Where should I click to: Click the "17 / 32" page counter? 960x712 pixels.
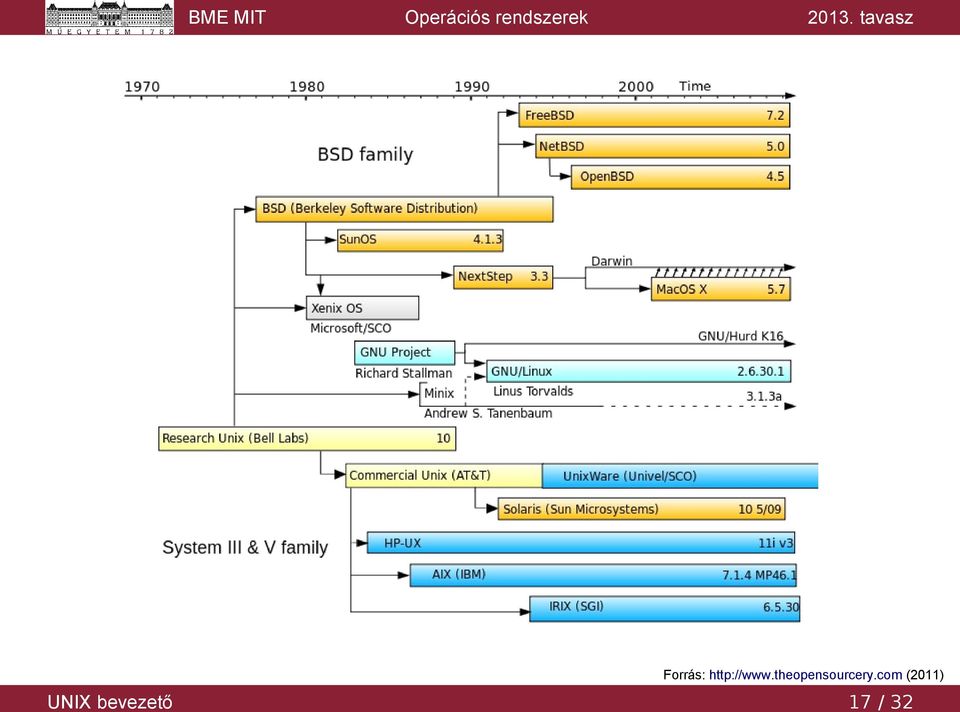click(881, 702)
